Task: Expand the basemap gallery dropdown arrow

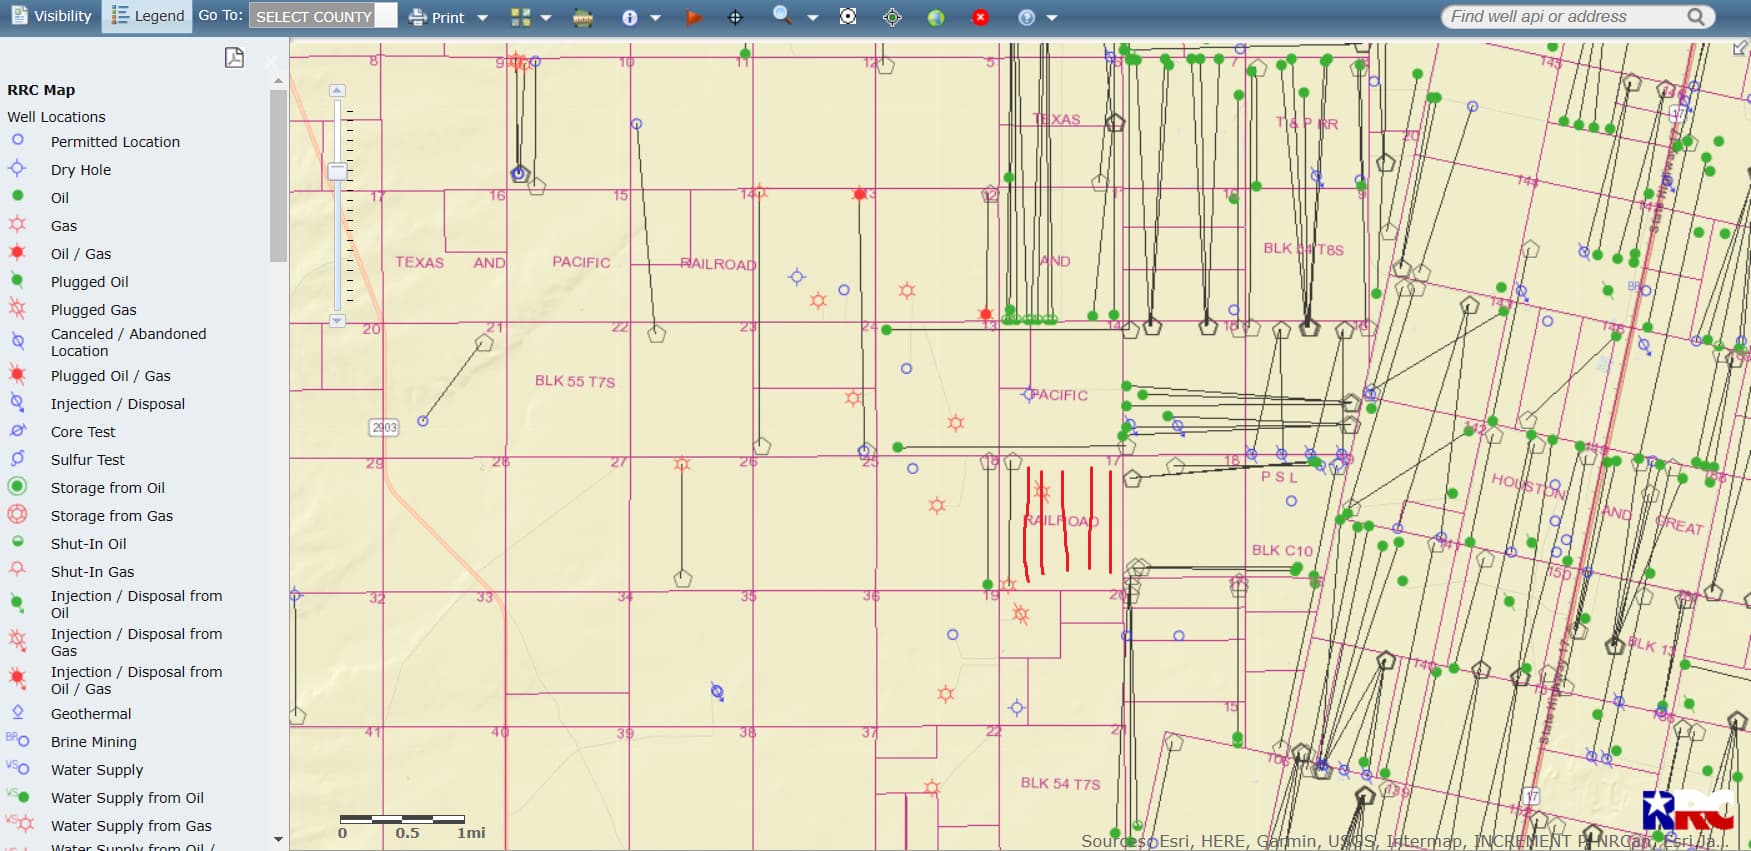Action: pos(546,18)
